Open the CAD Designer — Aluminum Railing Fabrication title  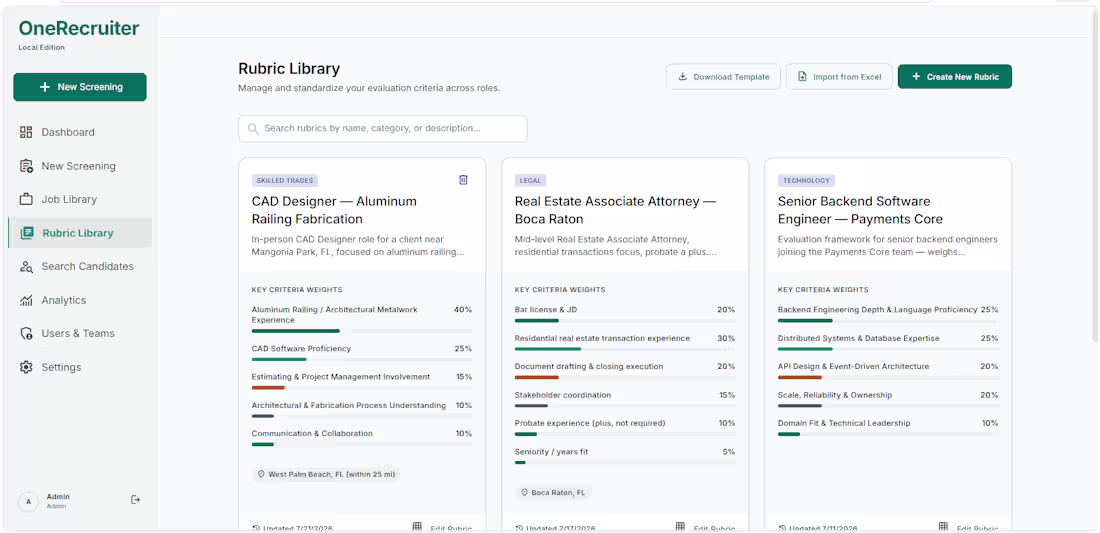[334, 210]
